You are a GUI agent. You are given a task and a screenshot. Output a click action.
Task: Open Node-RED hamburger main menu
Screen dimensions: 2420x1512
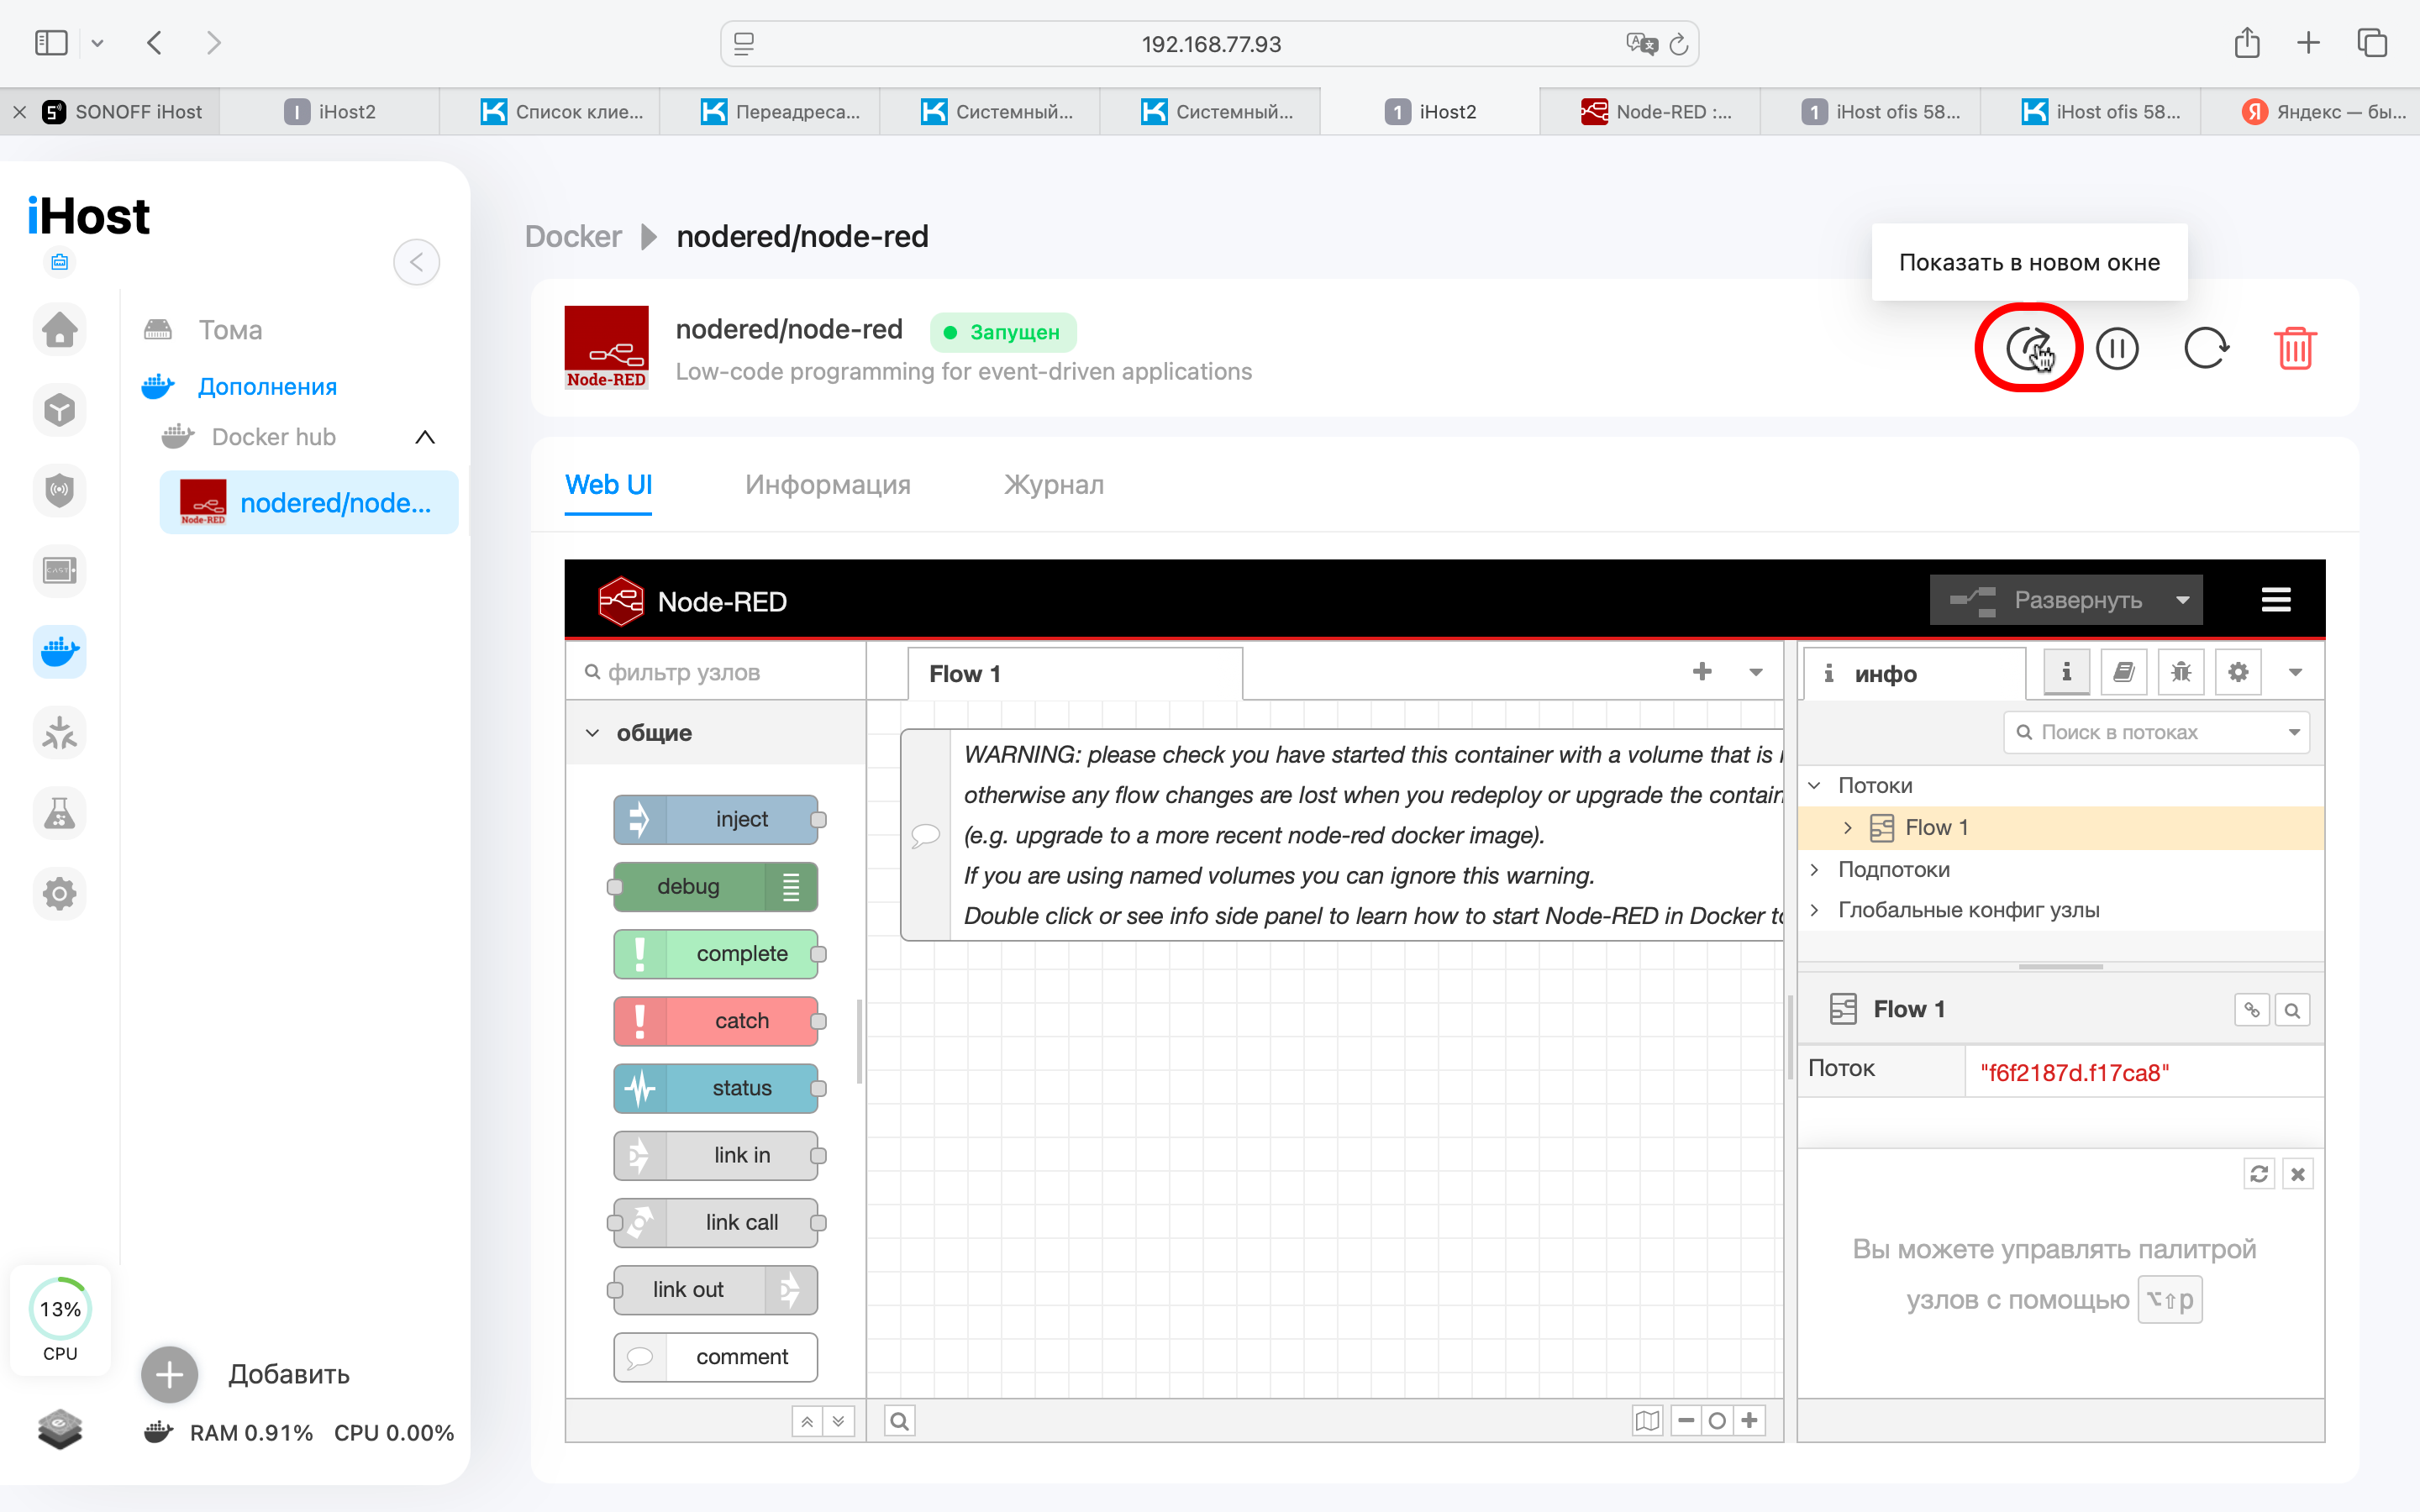[x=2276, y=600]
